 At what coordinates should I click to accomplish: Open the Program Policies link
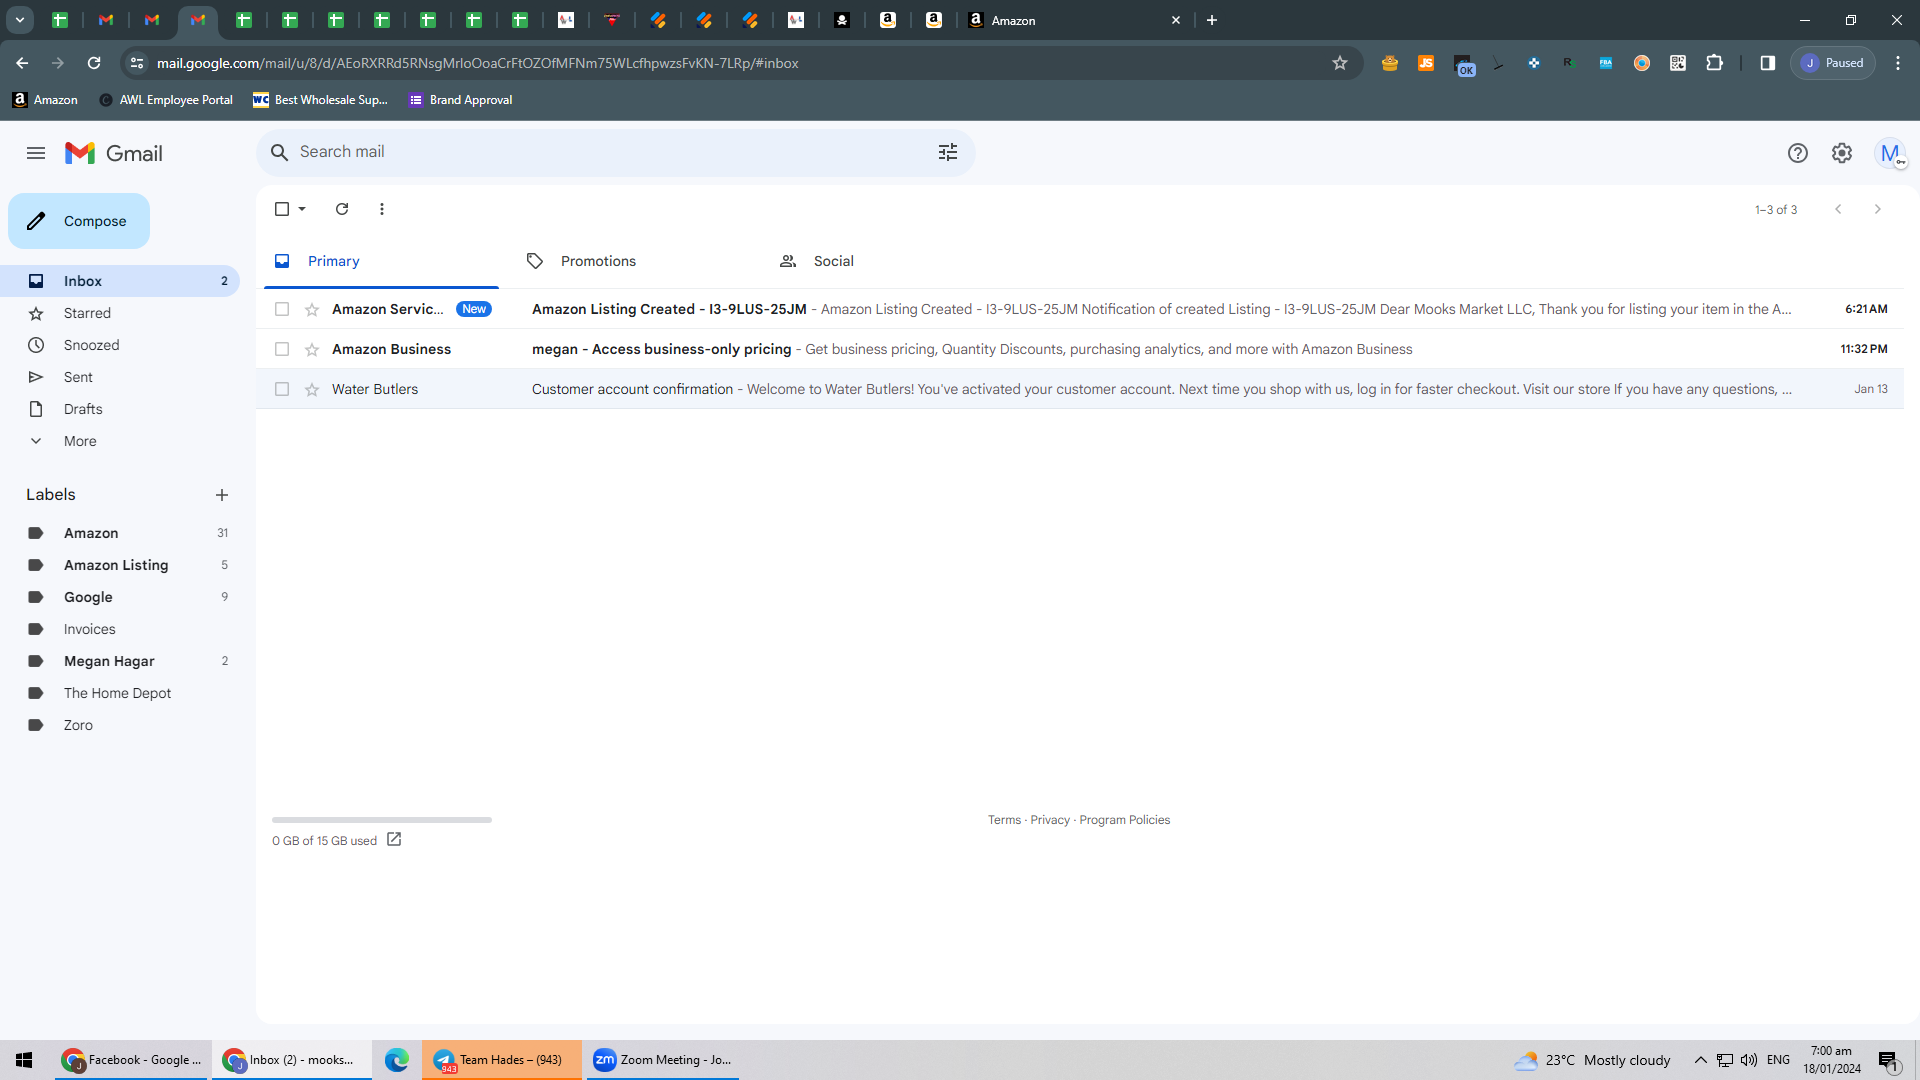click(x=1124, y=820)
